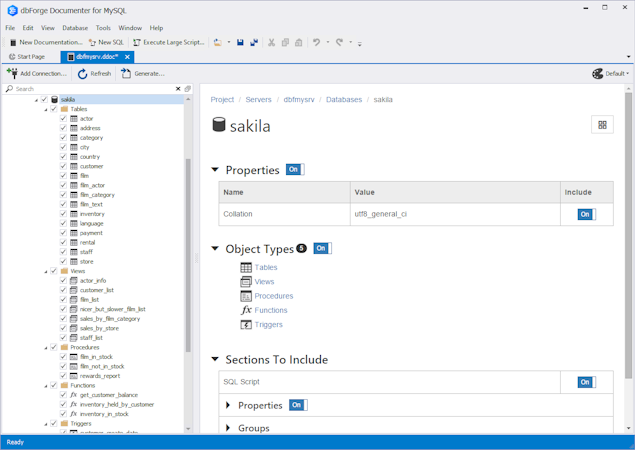This screenshot has height=450, width=635.
Task: Click Generate documentation icon
Action: point(126,73)
